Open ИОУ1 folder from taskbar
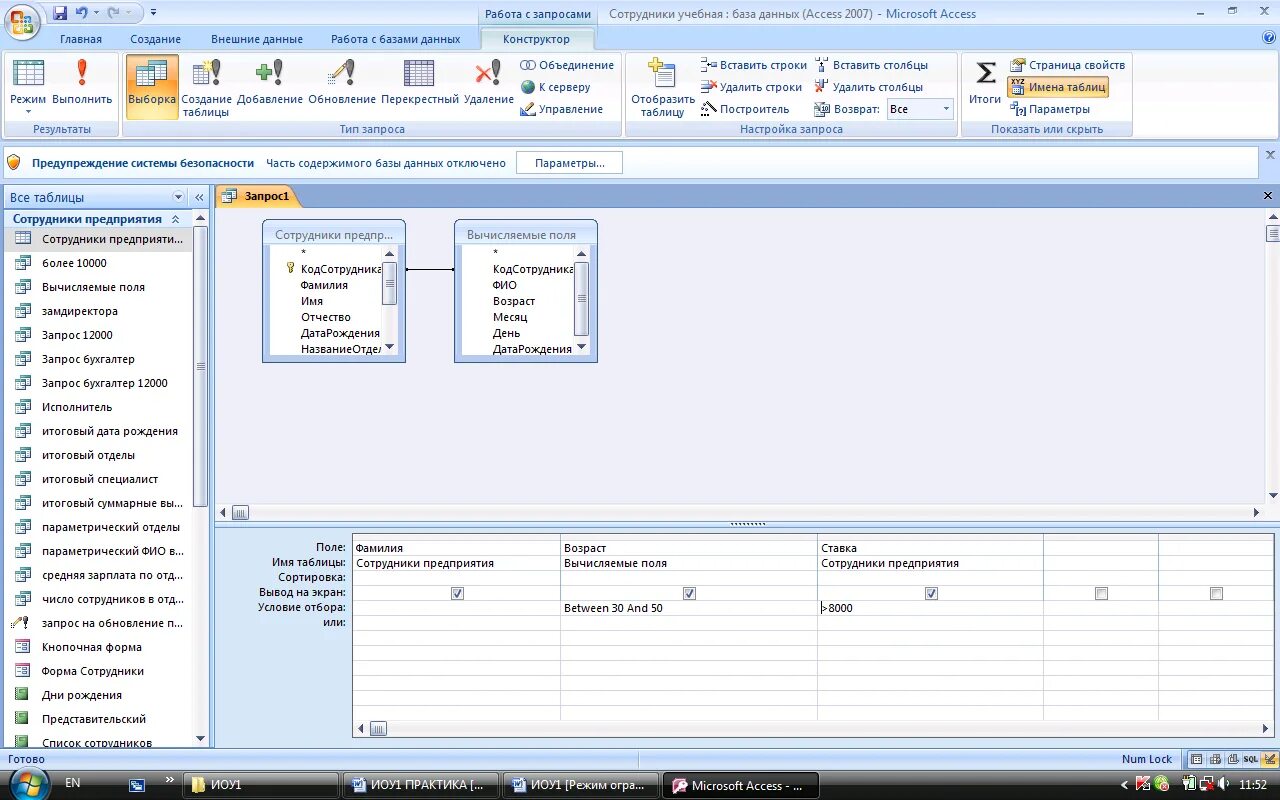Image resolution: width=1280 pixels, height=800 pixels. pos(260,785)
